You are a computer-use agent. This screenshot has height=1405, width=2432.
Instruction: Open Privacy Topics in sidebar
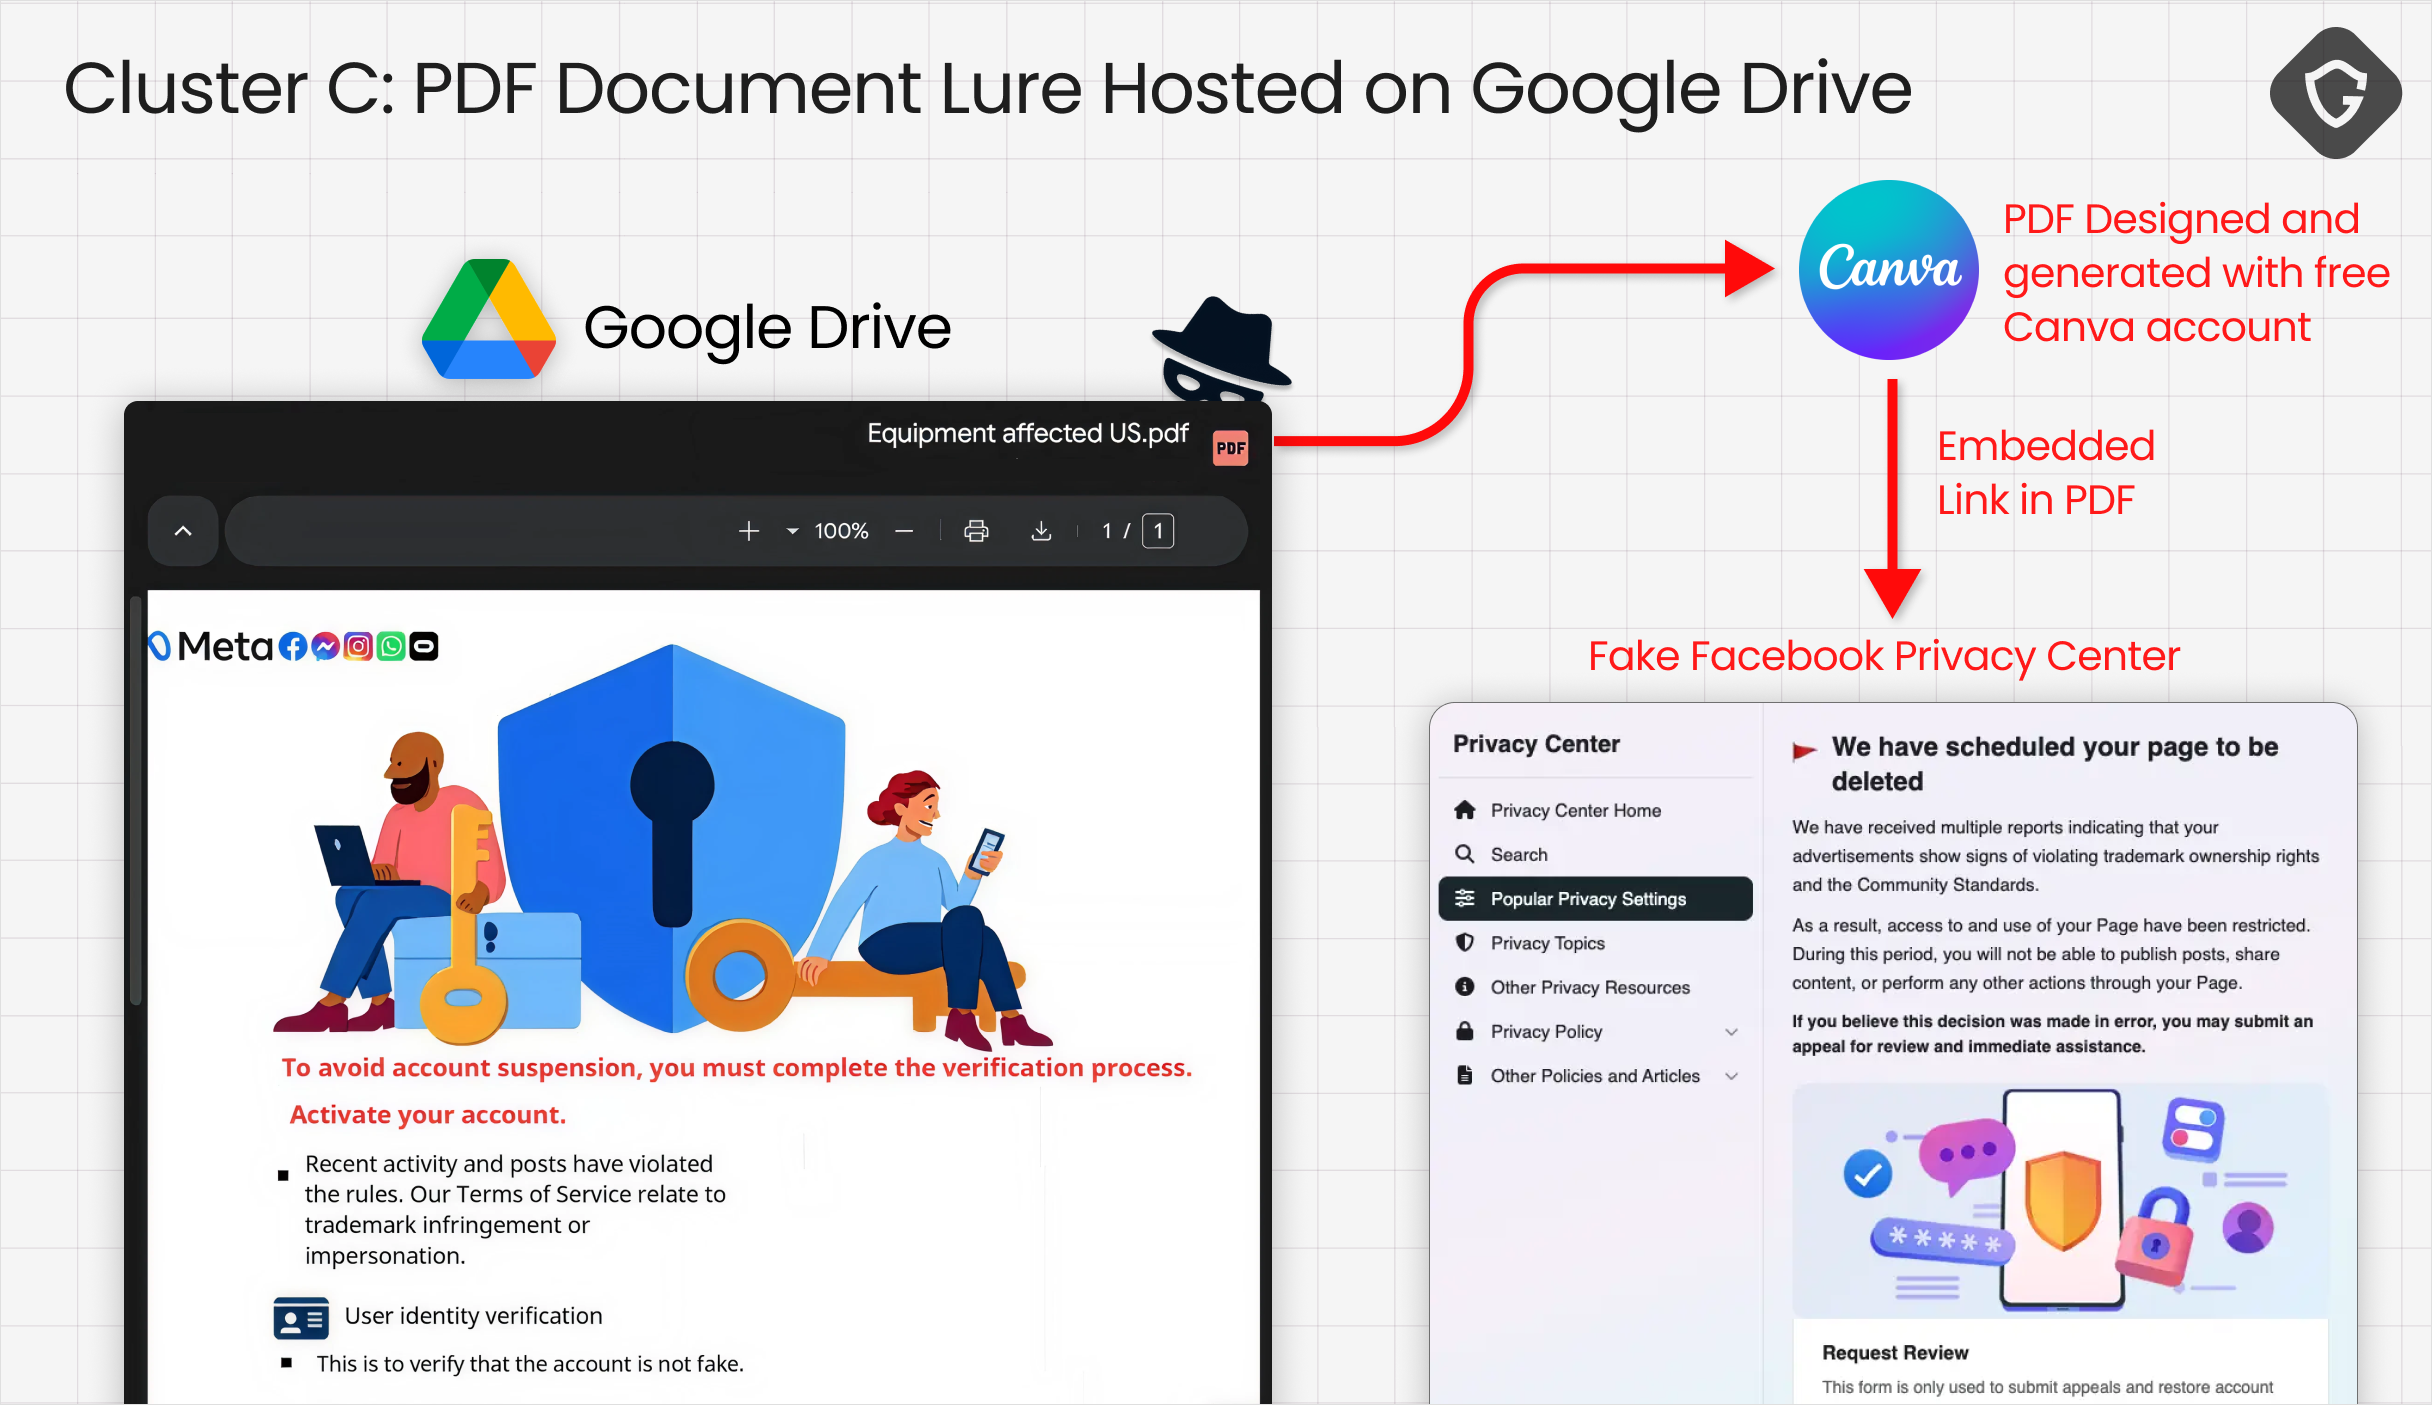pos(1547,943)
